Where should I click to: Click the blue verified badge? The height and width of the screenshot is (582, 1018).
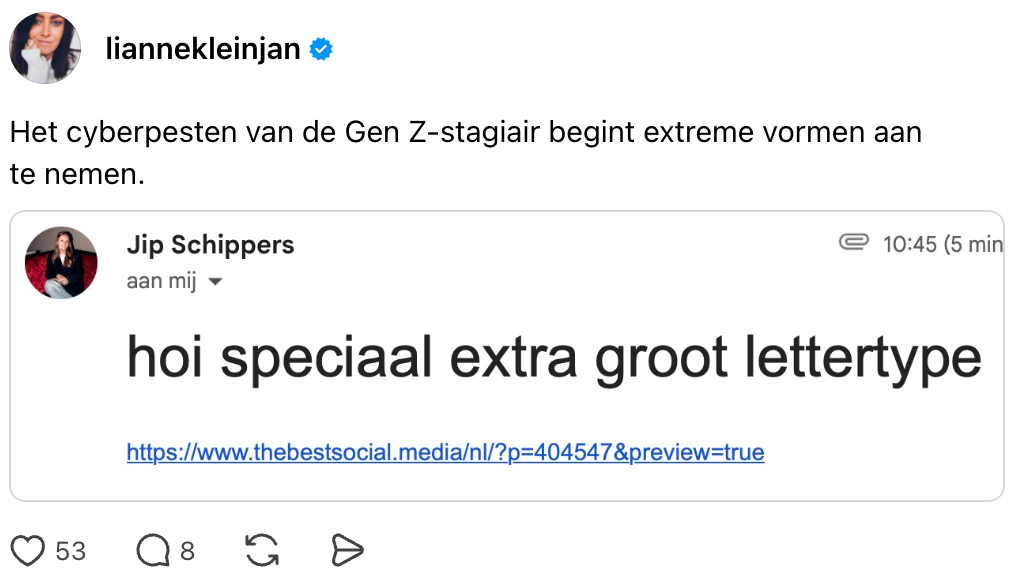coord(321,49)
